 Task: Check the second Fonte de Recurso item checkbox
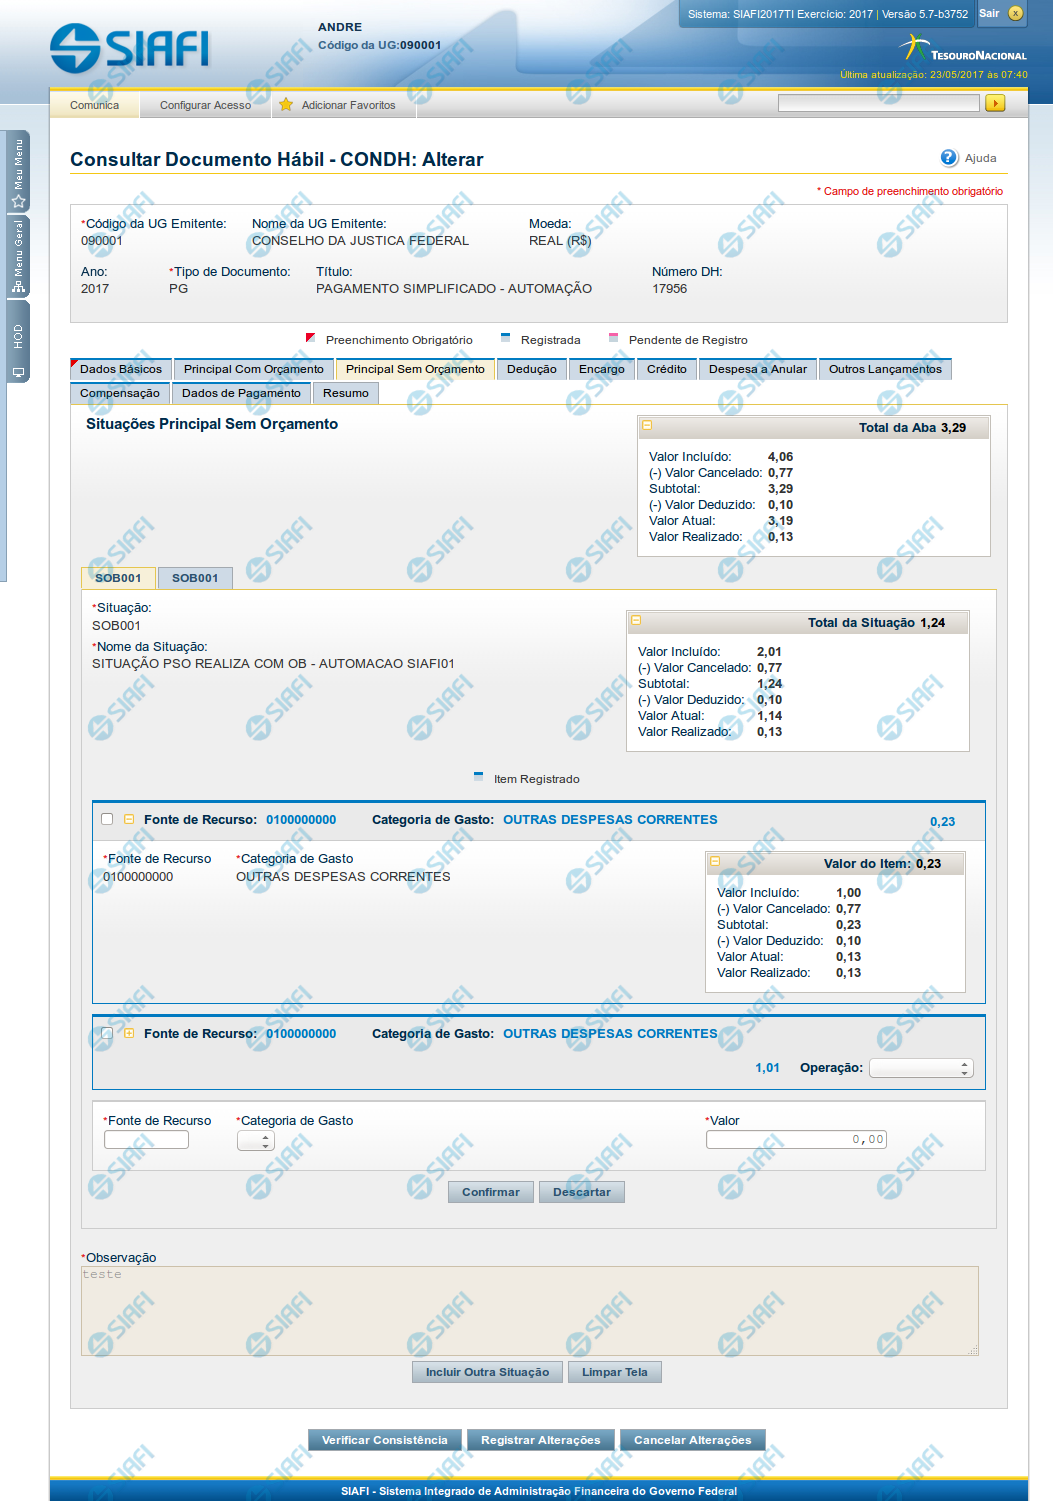(107, 1033)
